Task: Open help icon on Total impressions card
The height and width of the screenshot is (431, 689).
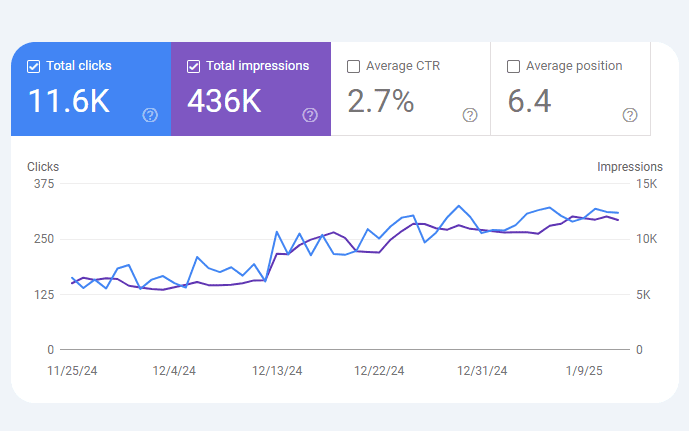Action: [310, 115]
